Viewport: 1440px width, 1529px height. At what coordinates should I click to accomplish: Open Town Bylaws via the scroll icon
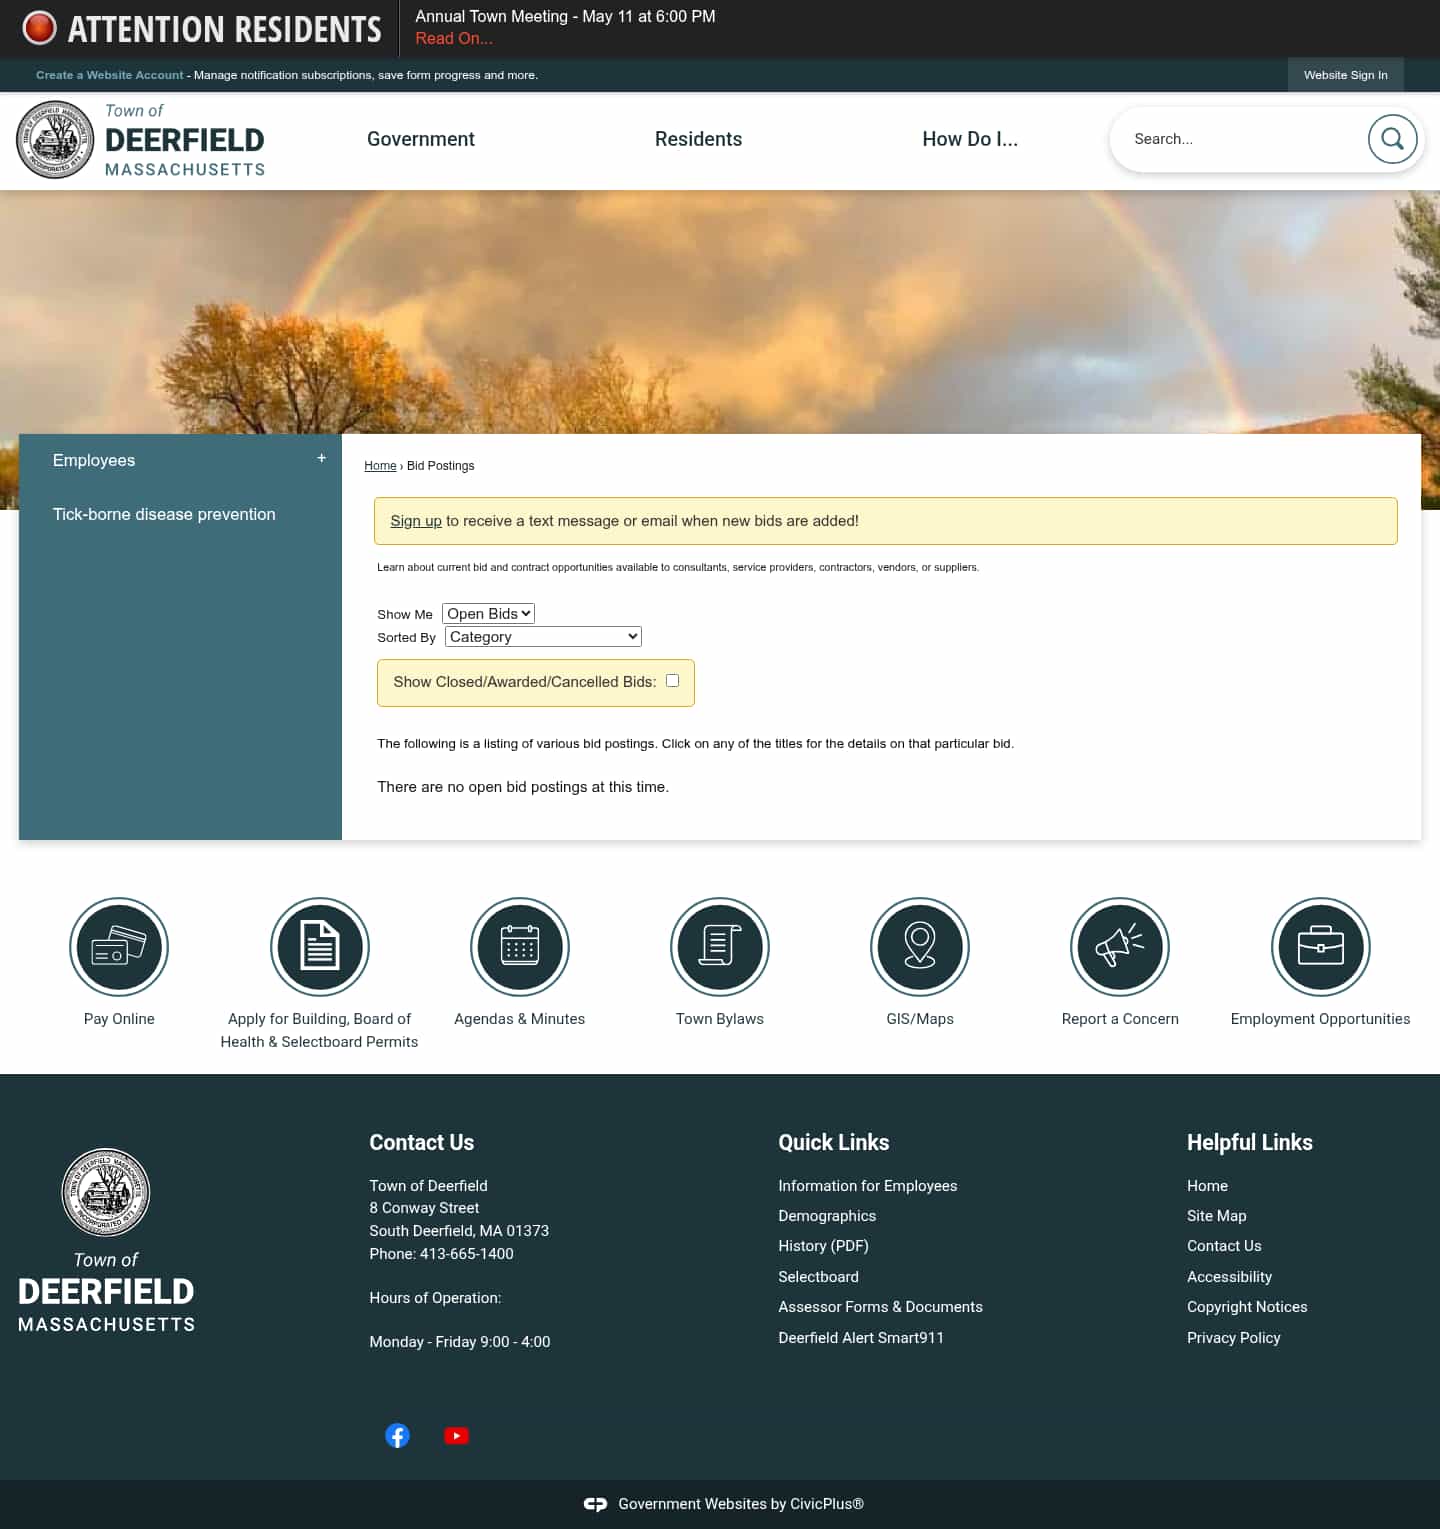(719, 947)
